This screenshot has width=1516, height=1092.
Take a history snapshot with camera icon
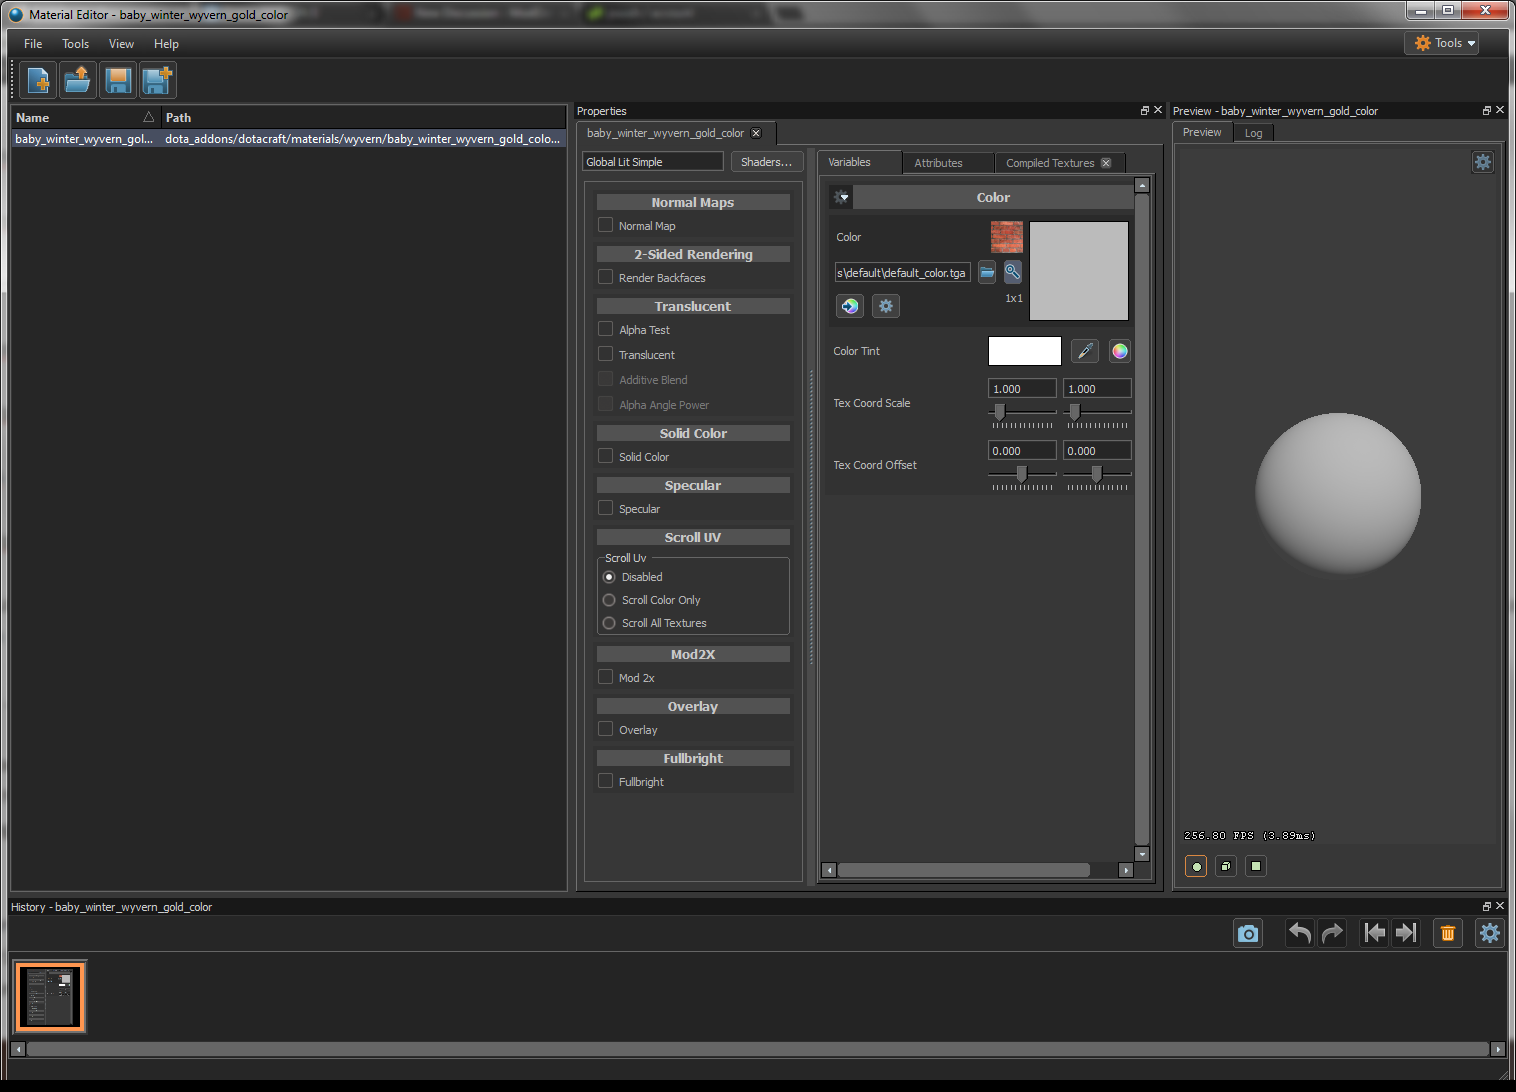(x=1247, y=933)
